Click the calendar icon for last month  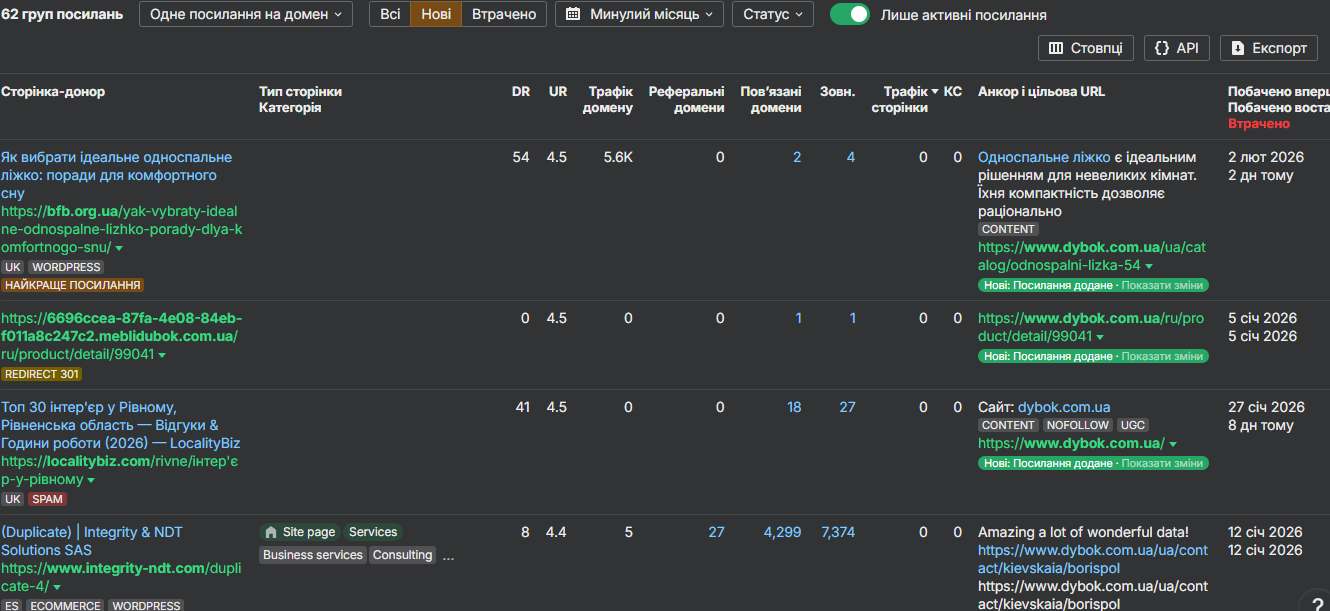(x=573, y=14)
